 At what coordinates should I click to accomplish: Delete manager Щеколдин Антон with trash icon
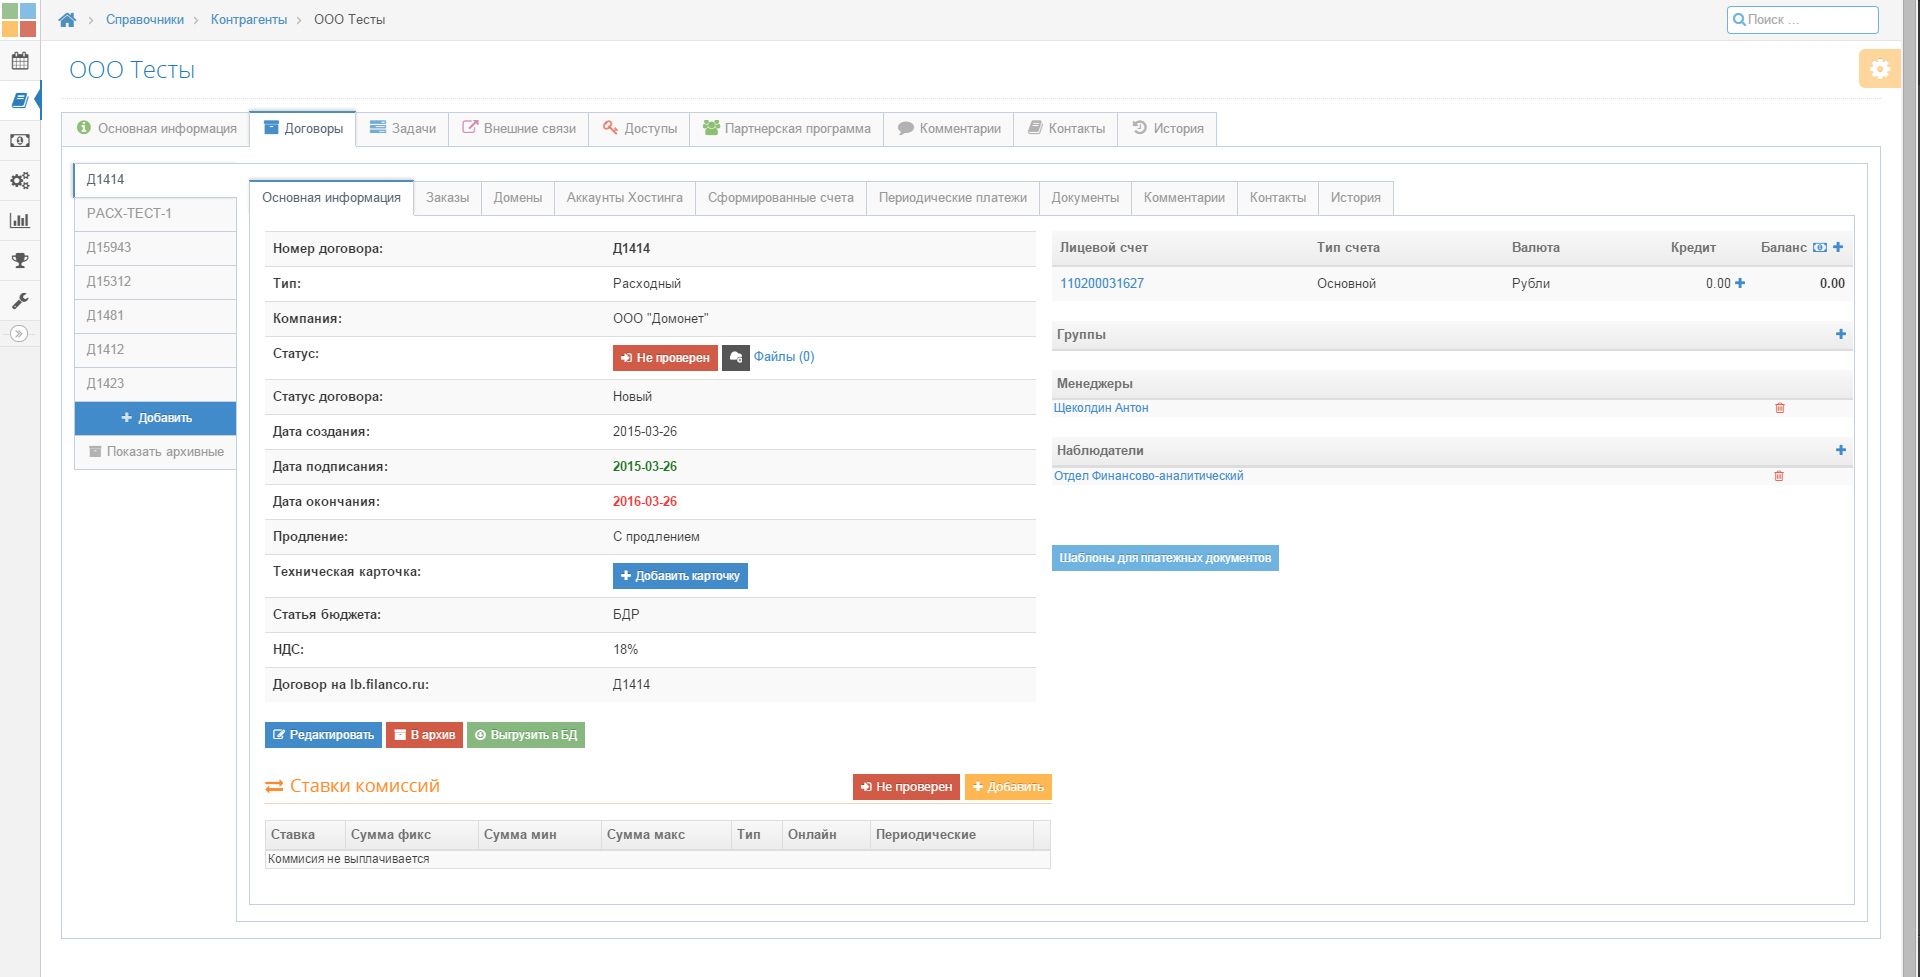click(1779, 408)
